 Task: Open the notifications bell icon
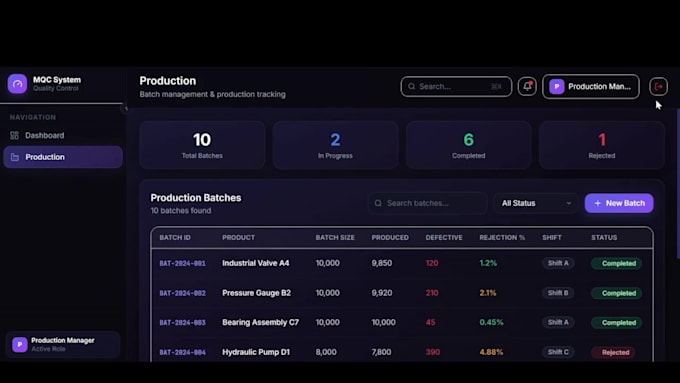click(x=527, y=86)
